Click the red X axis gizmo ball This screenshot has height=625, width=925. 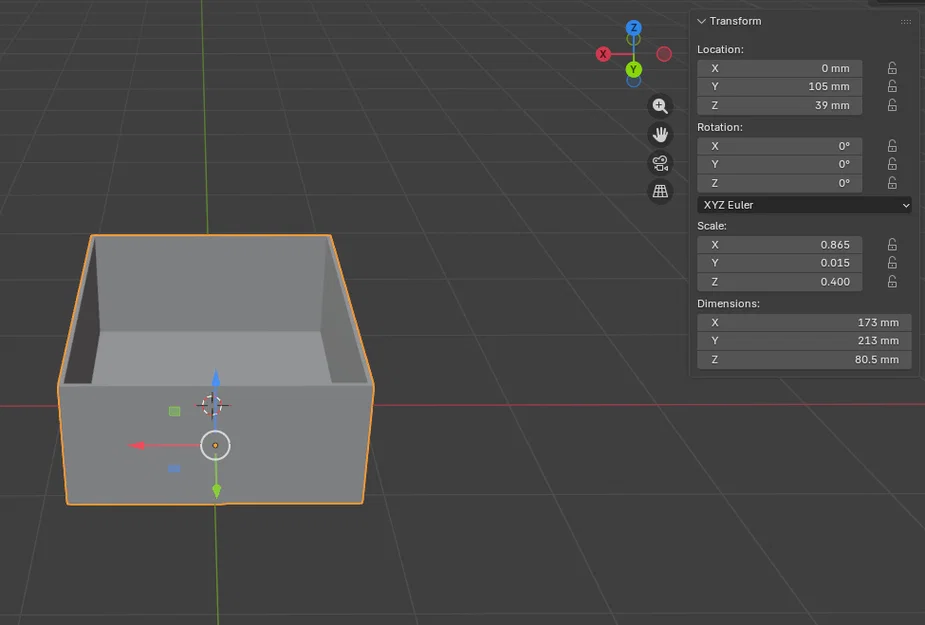(603, 54)
